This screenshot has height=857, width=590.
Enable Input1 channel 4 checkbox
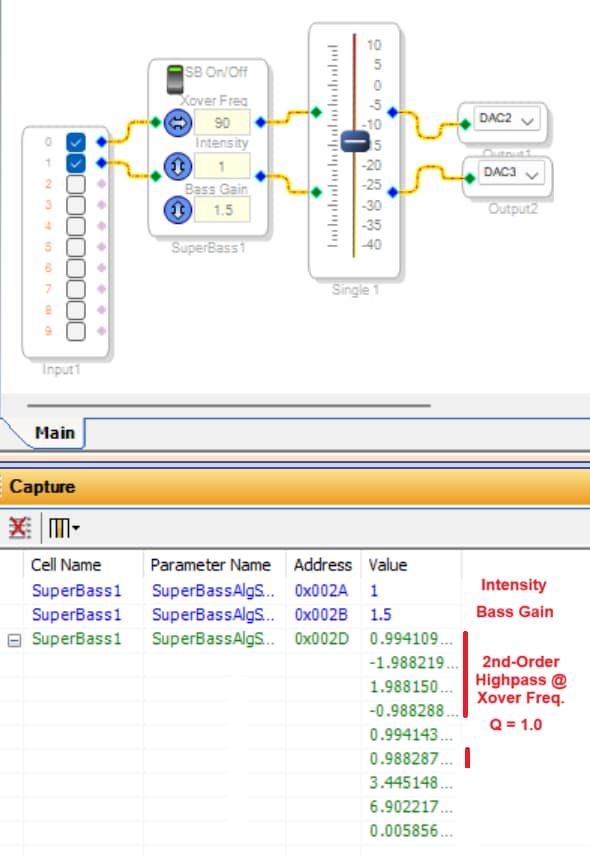coord(75,226)
